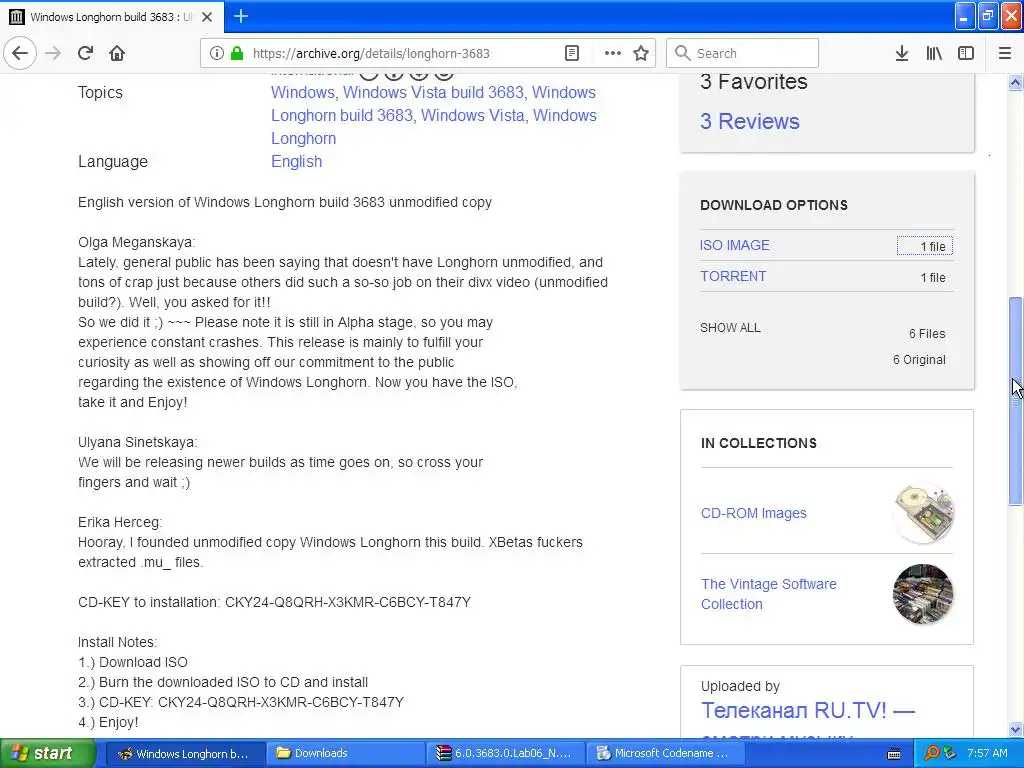This screenshot has width=1024, height=768.
Task: Show site information icon in address bar
Action: (216, 54)
